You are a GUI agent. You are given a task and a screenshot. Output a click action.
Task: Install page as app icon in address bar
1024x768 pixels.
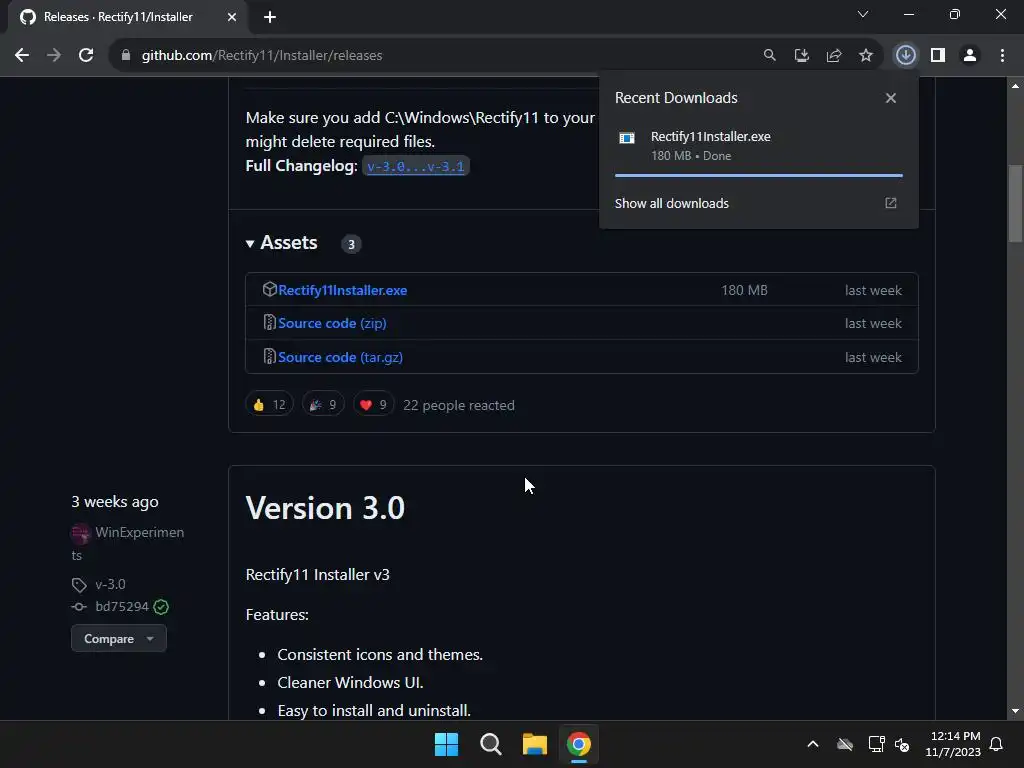802,56
